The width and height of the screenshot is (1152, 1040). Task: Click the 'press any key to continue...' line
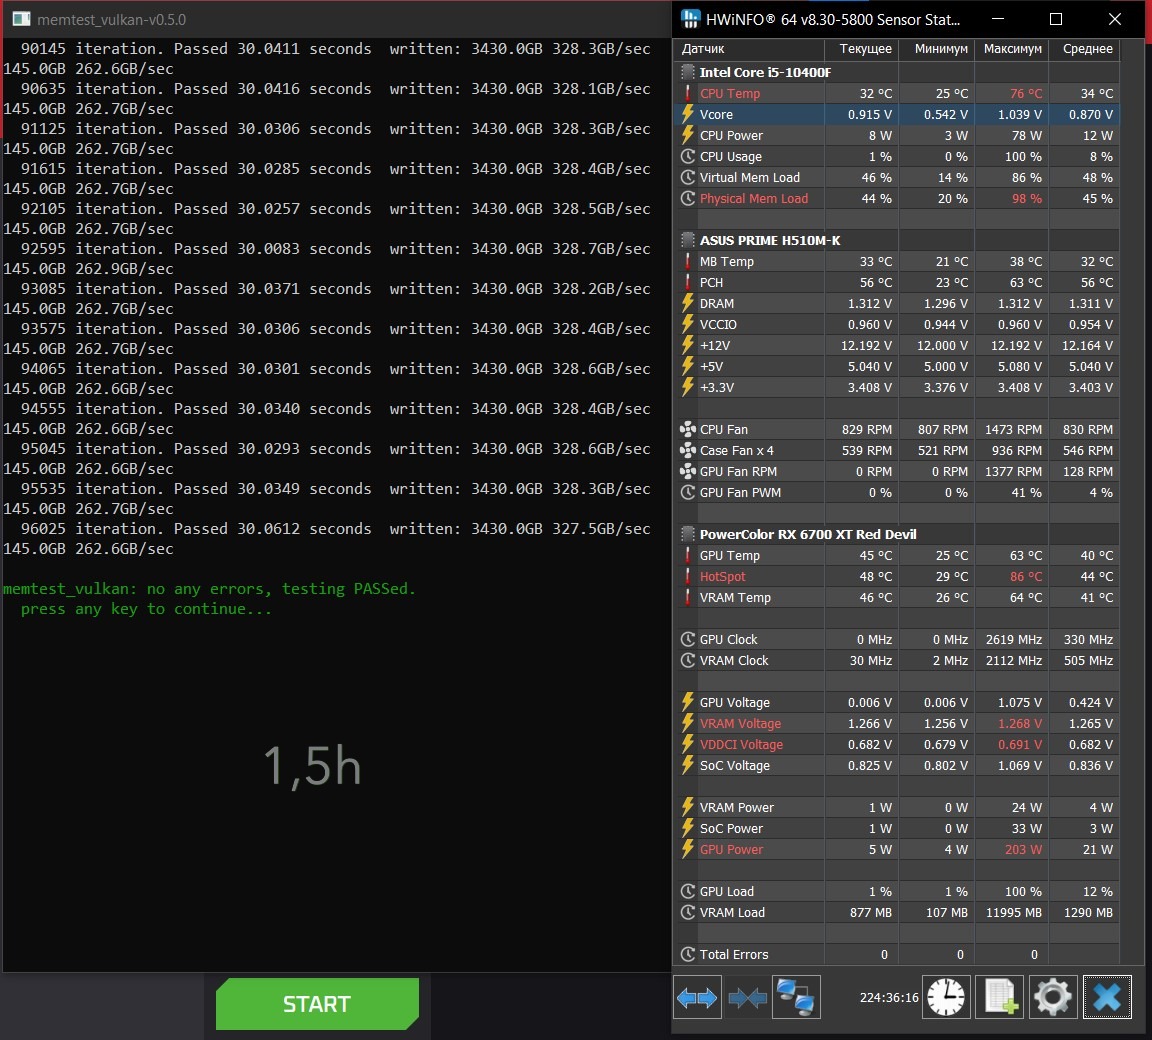click(x=146, y=609)
